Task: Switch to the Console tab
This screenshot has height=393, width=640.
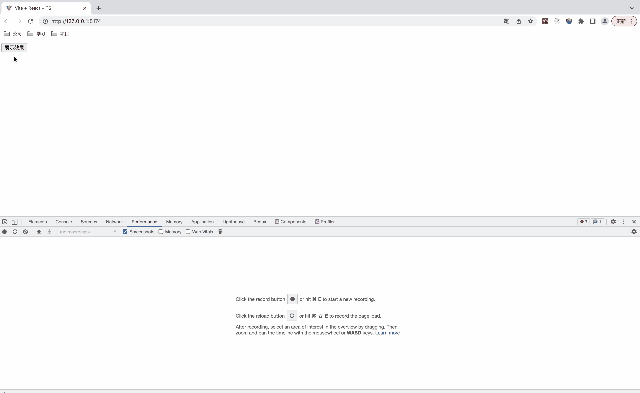Action: (64, 222)
